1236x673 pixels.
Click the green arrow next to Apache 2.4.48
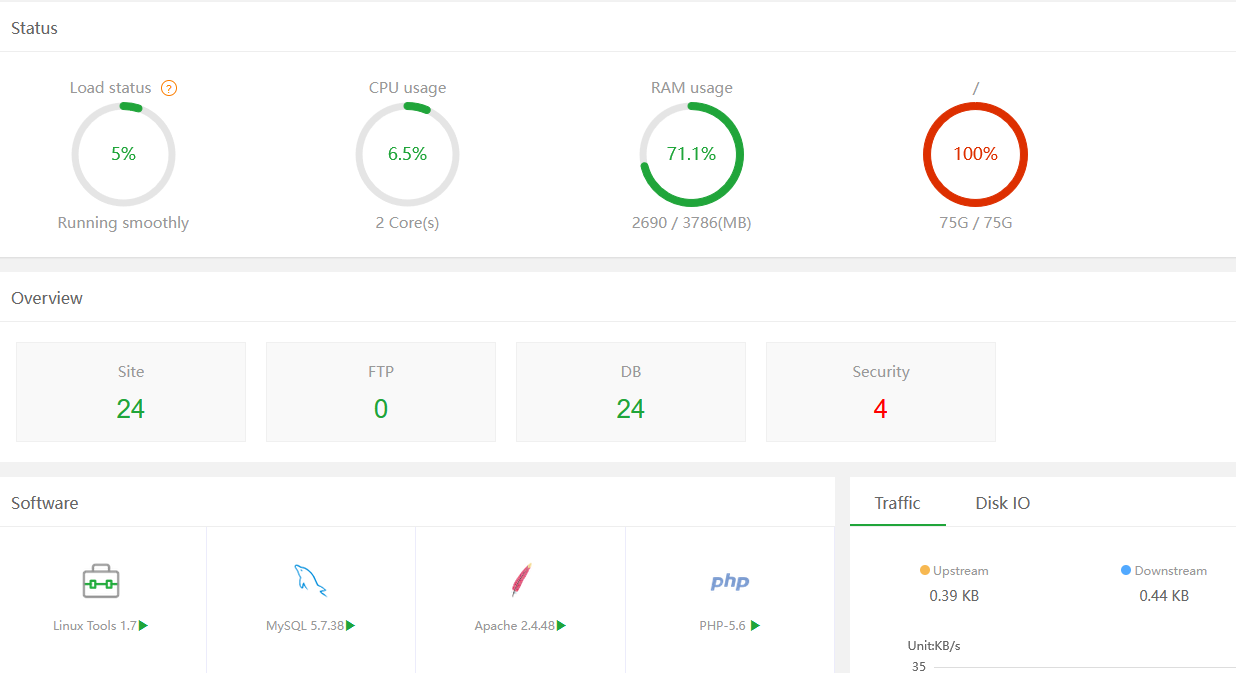pyautogui.click(x=562, y=626)
